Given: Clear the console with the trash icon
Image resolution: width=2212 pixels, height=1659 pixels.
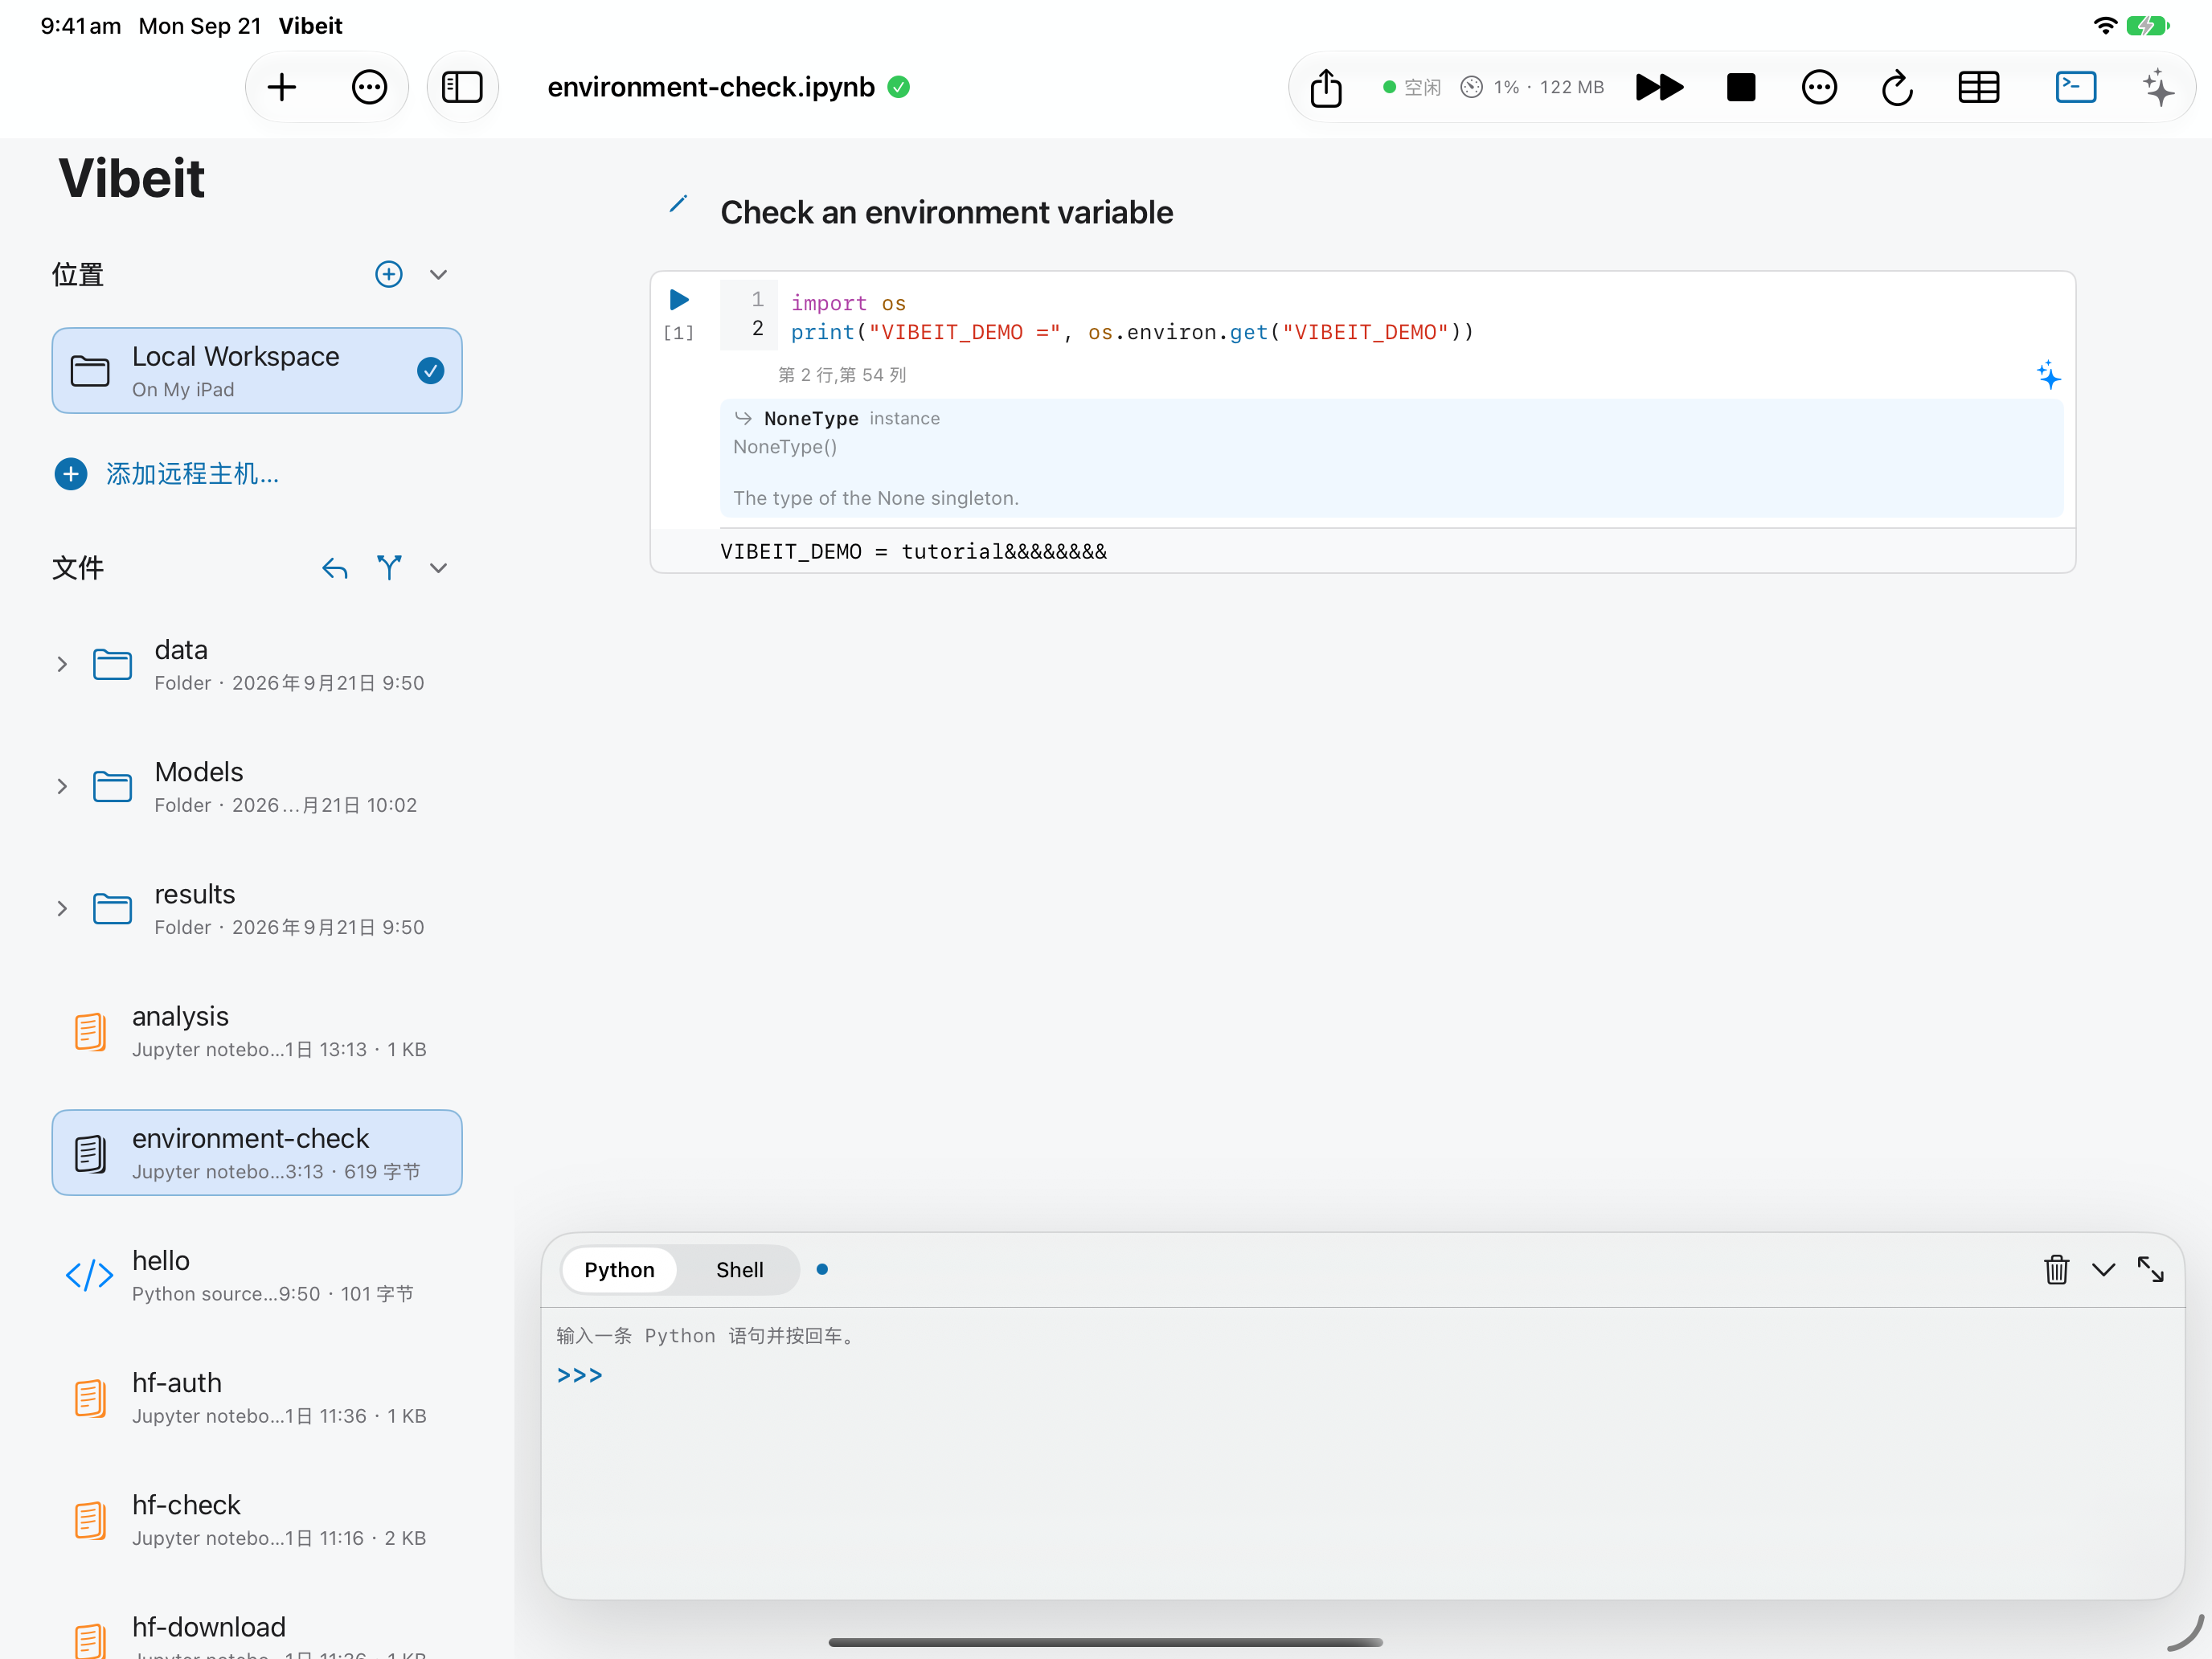Looking at the screenshot, I should [2056, 1269].
